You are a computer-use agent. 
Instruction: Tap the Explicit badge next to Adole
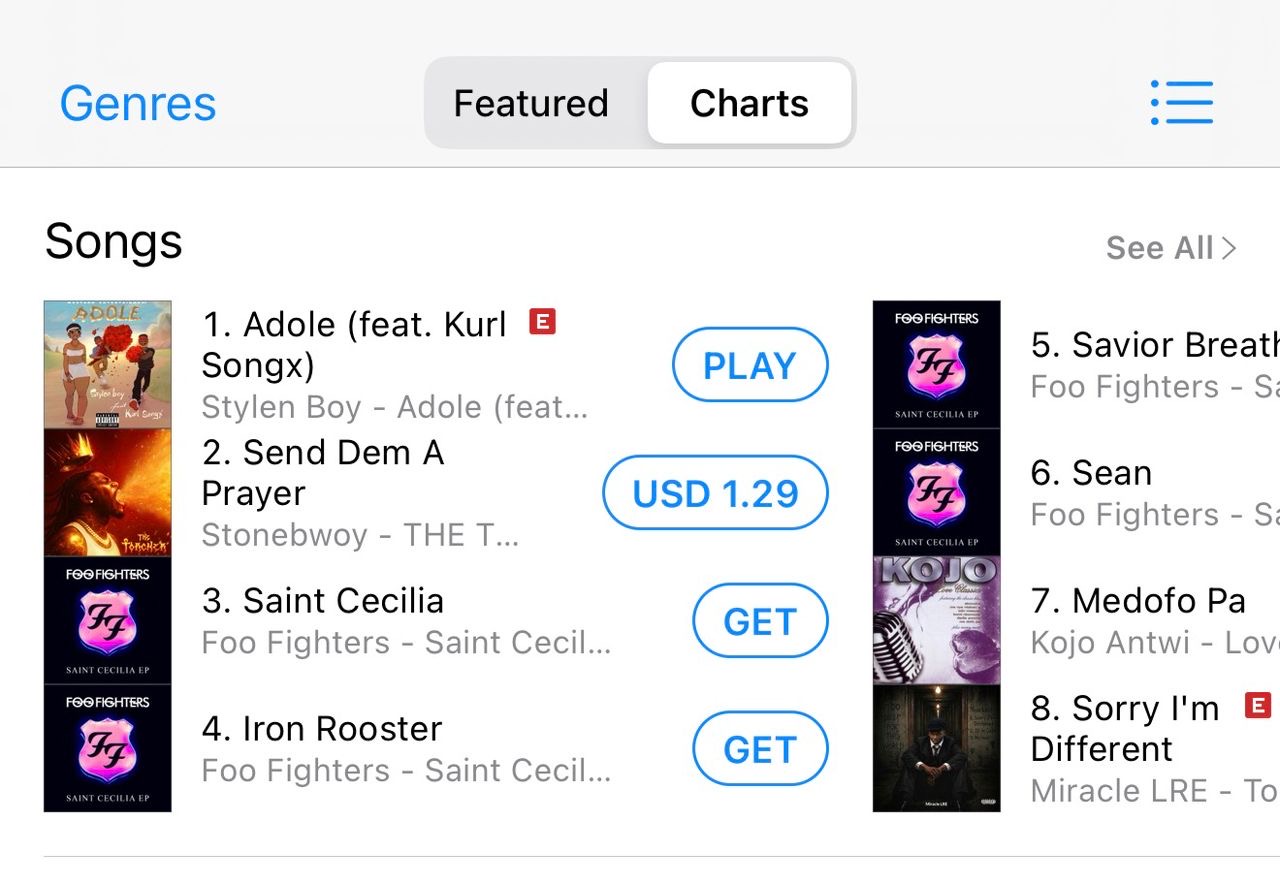[x=542, y=322]
